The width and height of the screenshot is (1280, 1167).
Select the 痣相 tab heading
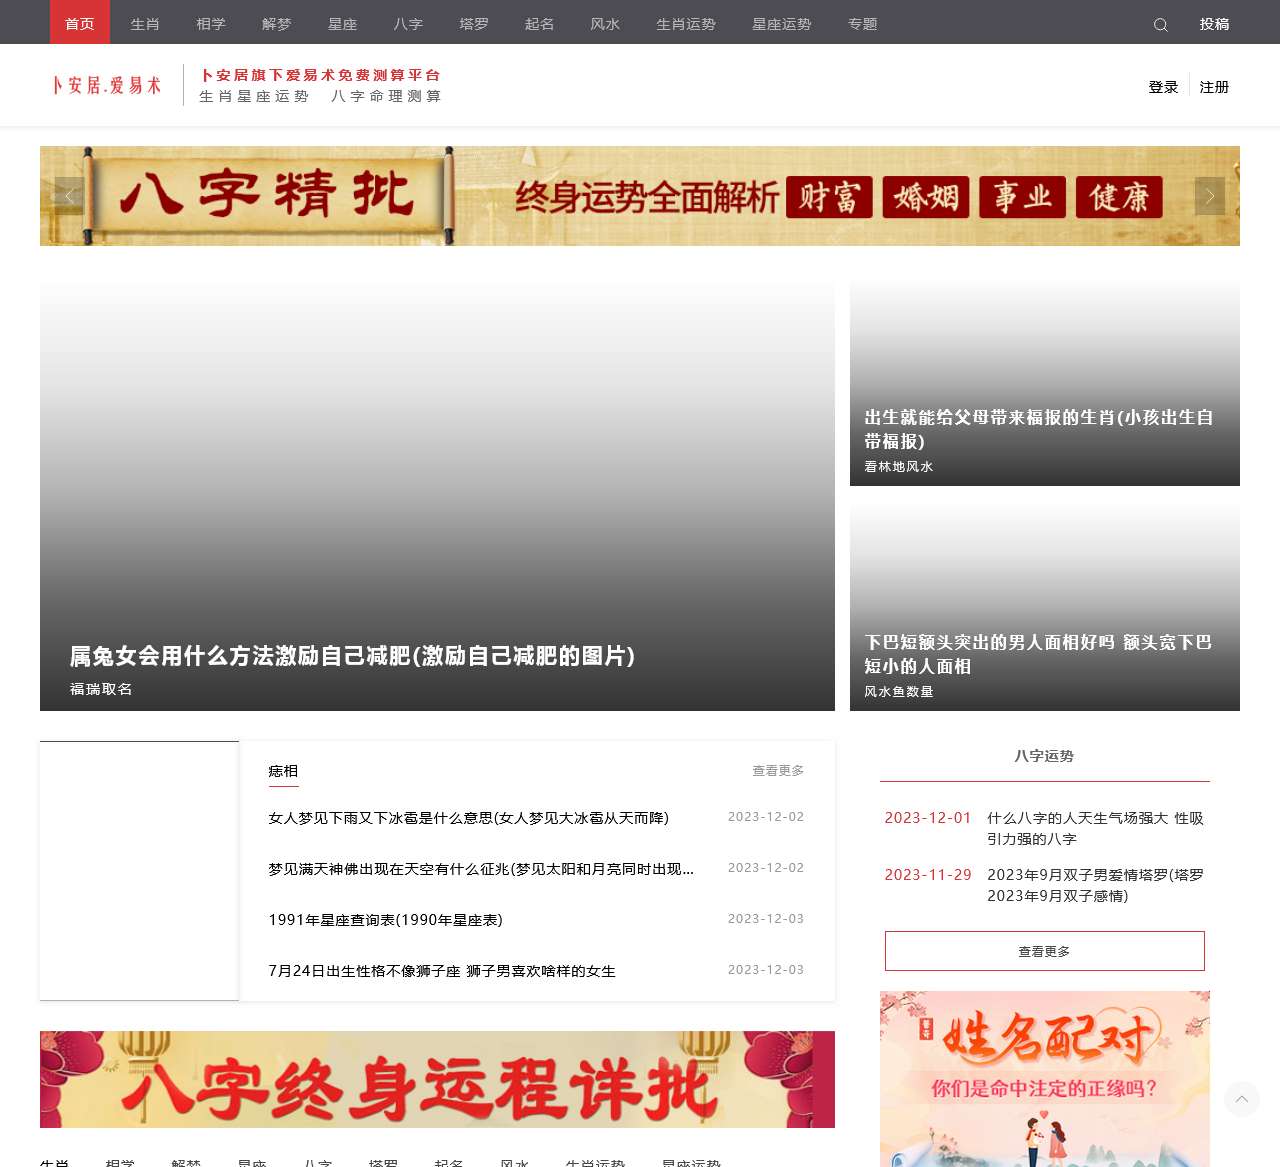pos(283,771)
